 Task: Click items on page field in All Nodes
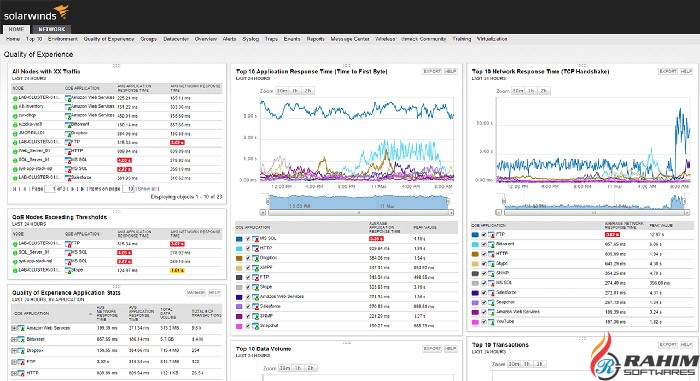[128, 189]
